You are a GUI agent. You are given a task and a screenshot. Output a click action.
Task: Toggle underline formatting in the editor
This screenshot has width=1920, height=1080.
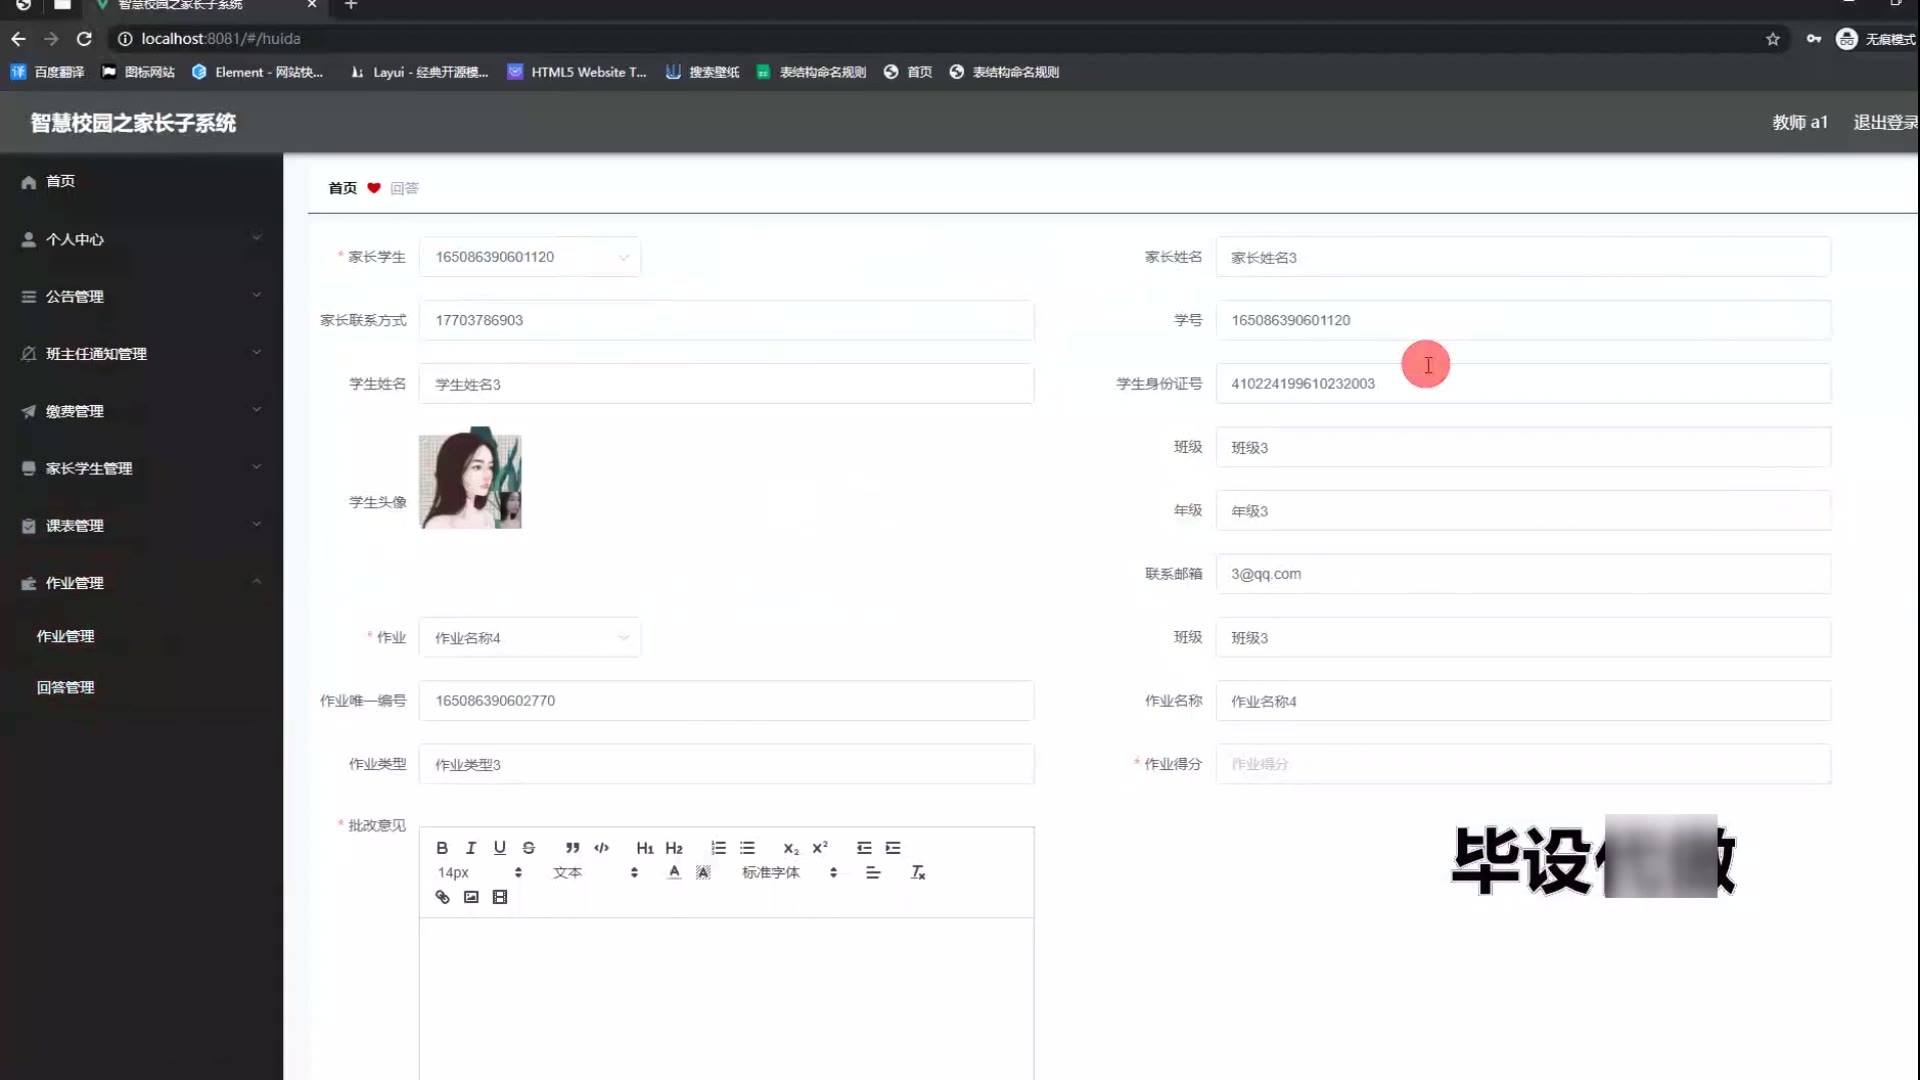click(500, 848)
